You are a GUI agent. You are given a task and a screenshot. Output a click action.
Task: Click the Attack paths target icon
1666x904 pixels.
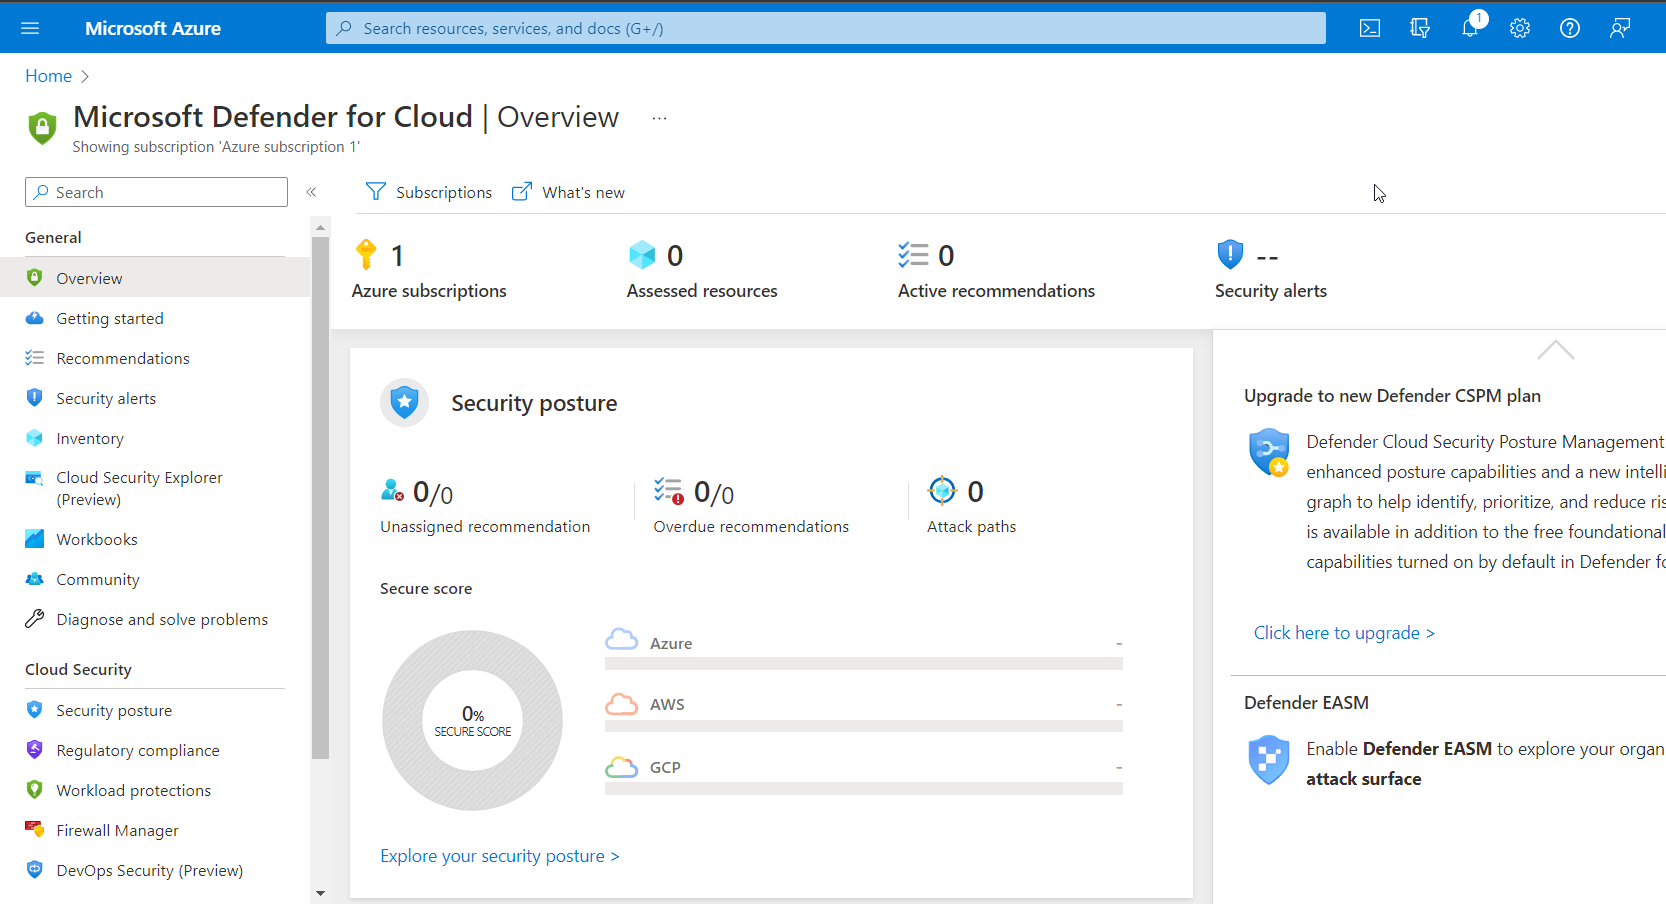942,491
